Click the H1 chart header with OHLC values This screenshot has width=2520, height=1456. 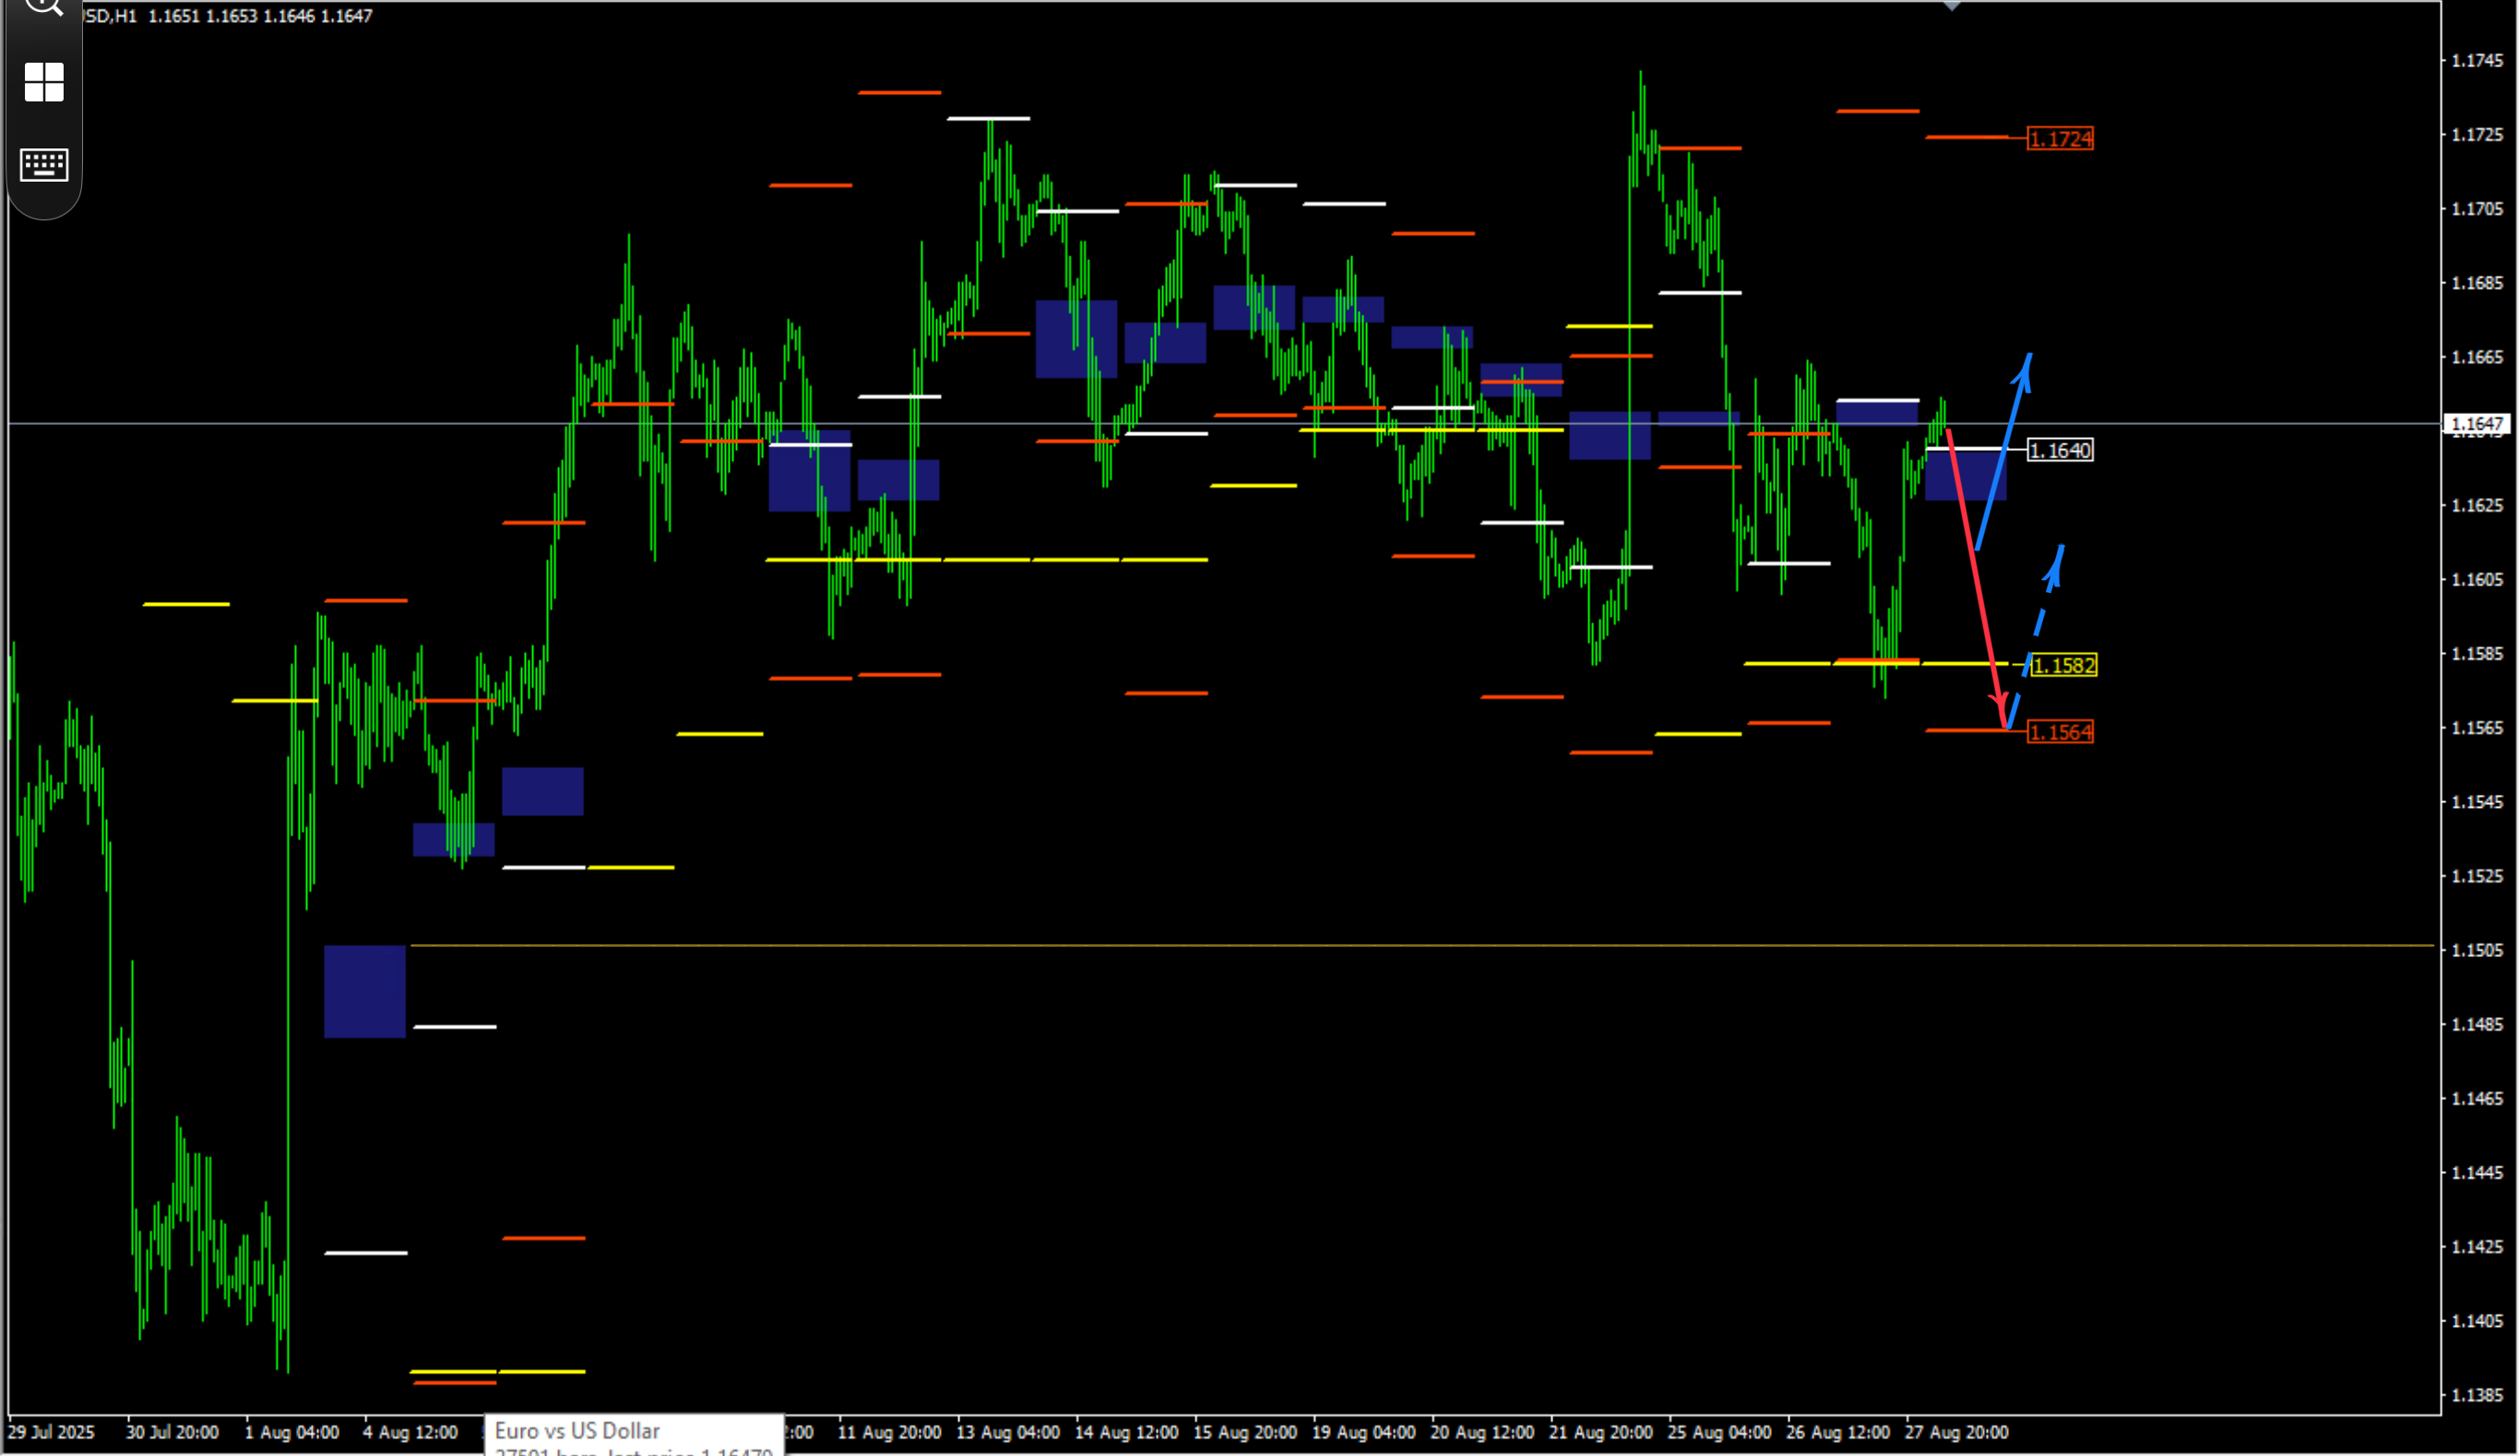228,16
